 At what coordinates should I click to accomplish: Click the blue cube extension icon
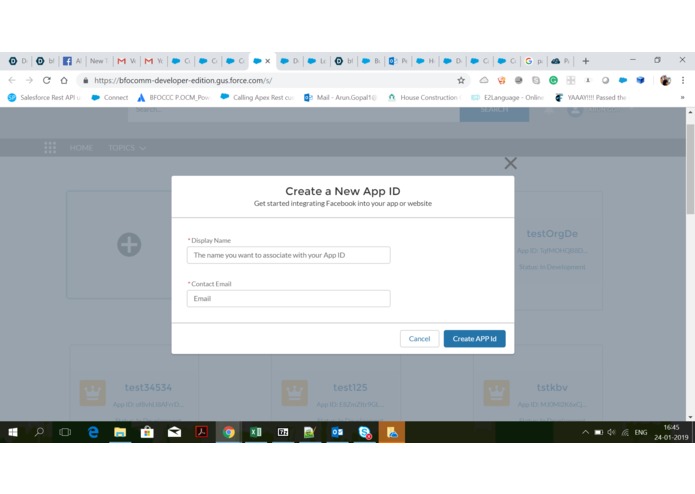(x=640, y=80)
